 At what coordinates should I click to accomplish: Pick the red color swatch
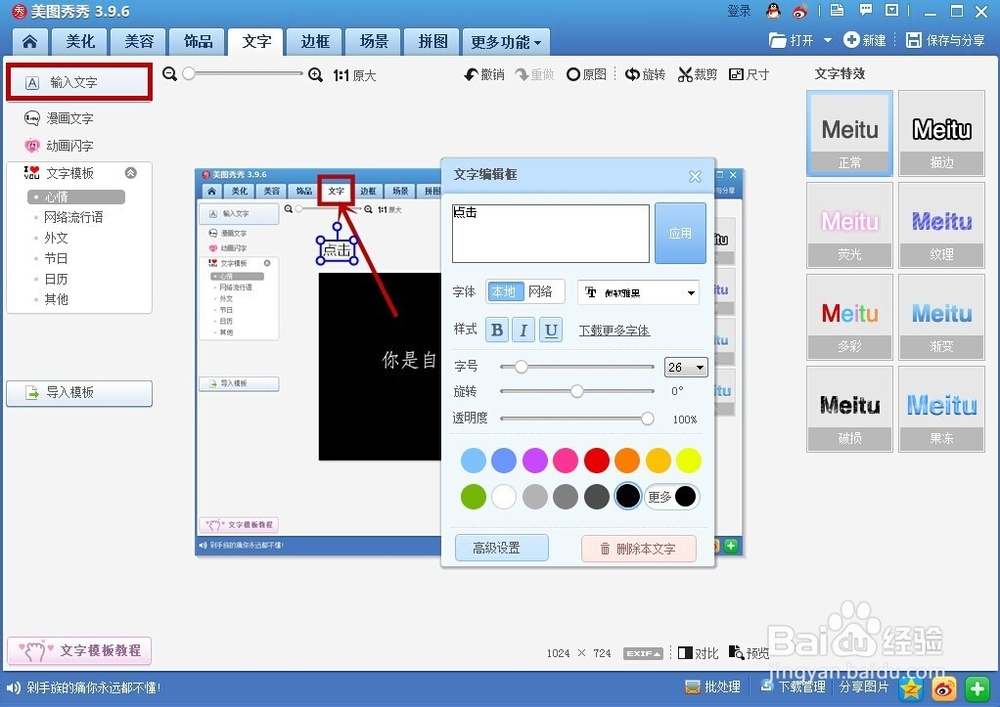click(x=596, y=460)
